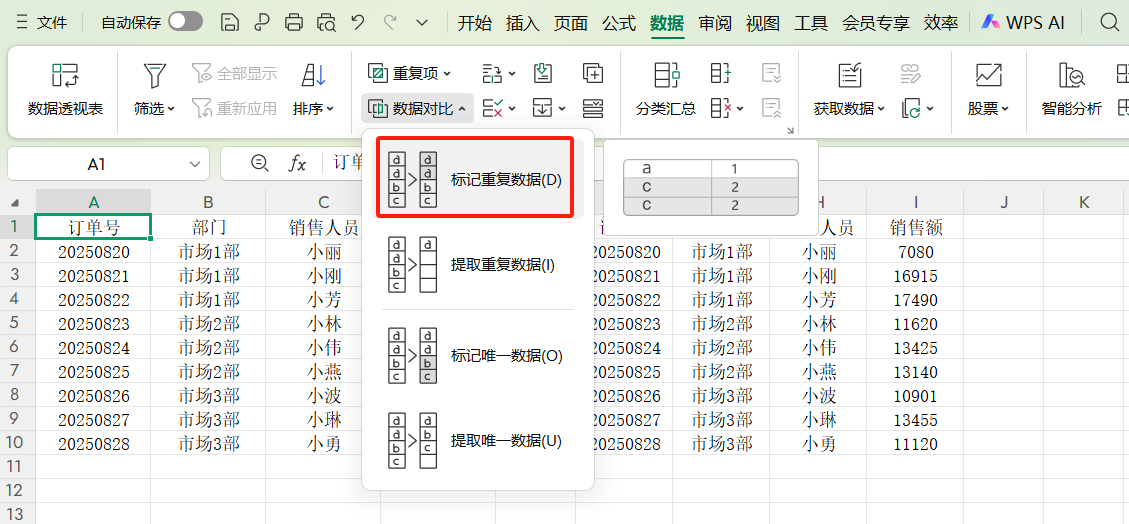
Task: Click the Redo arrow icon
Action: (390, 22)
